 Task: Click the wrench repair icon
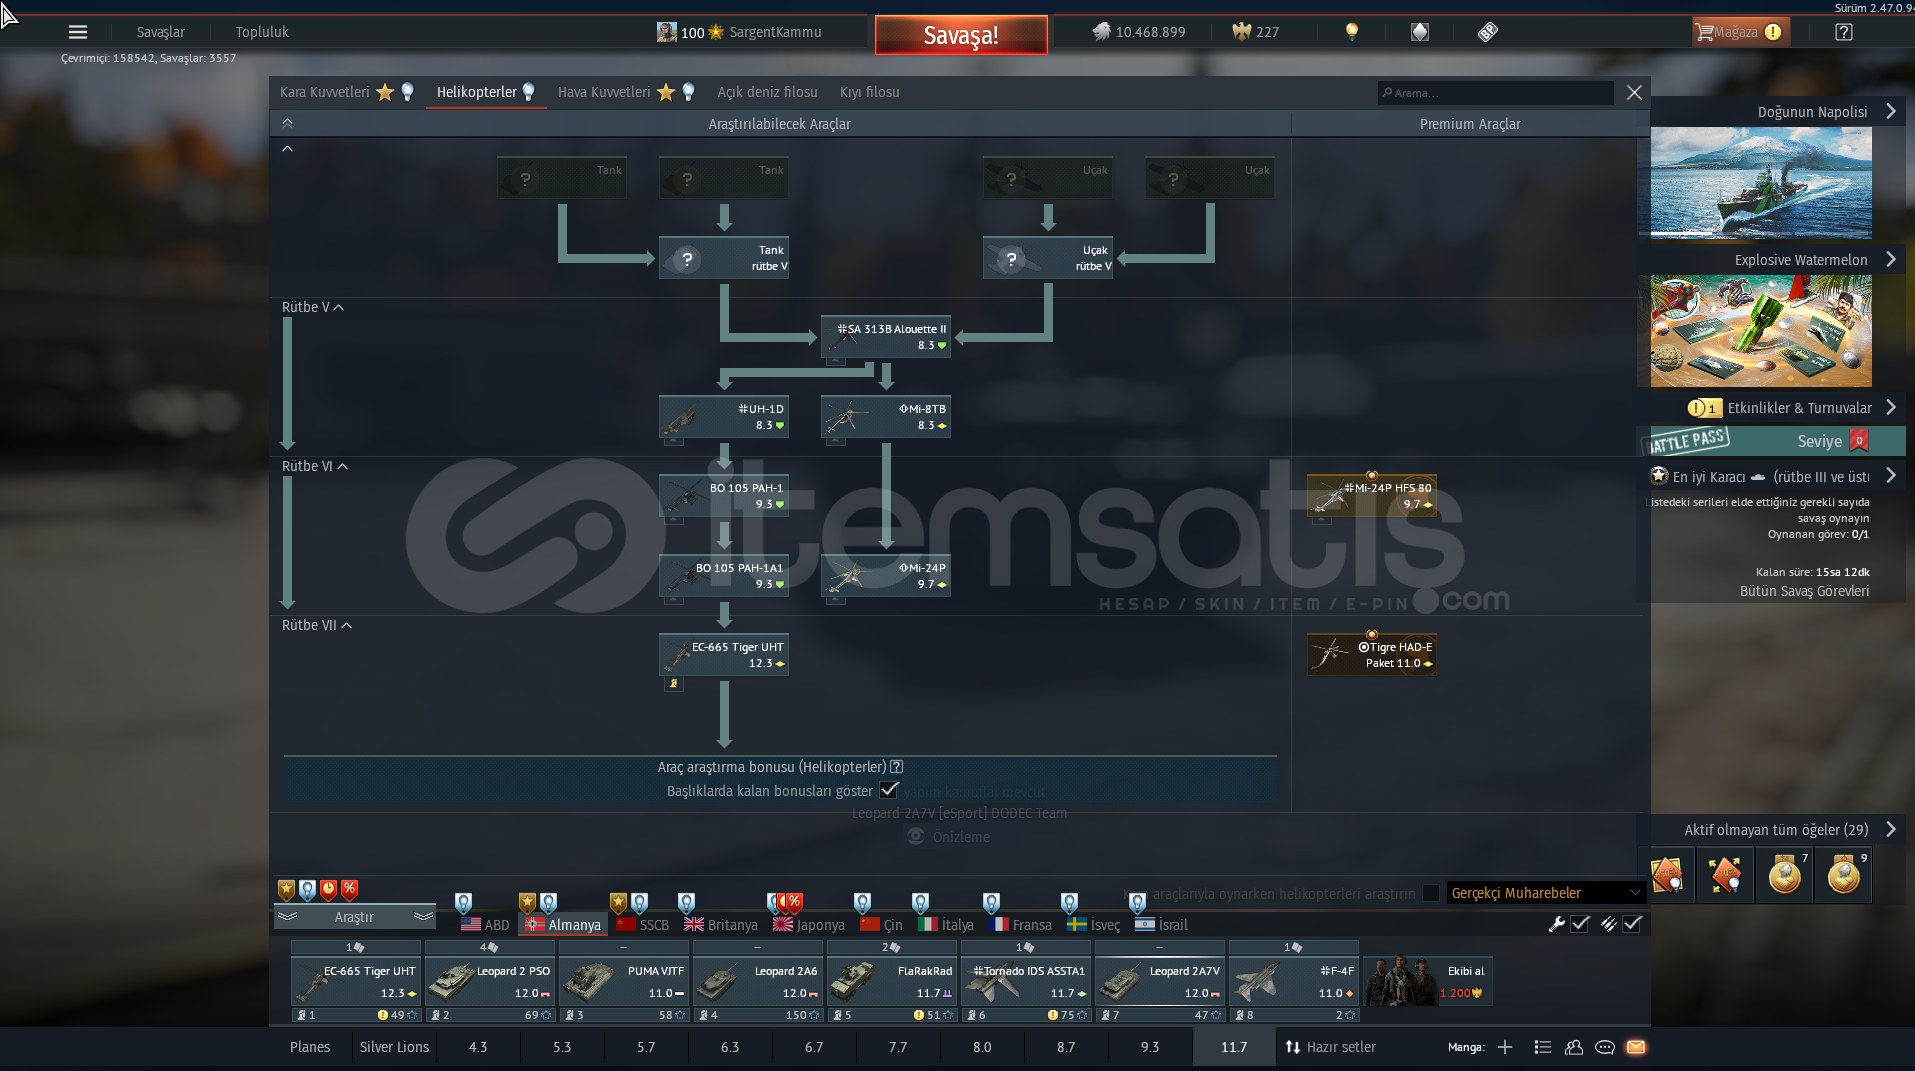(x=1556, y=924)
